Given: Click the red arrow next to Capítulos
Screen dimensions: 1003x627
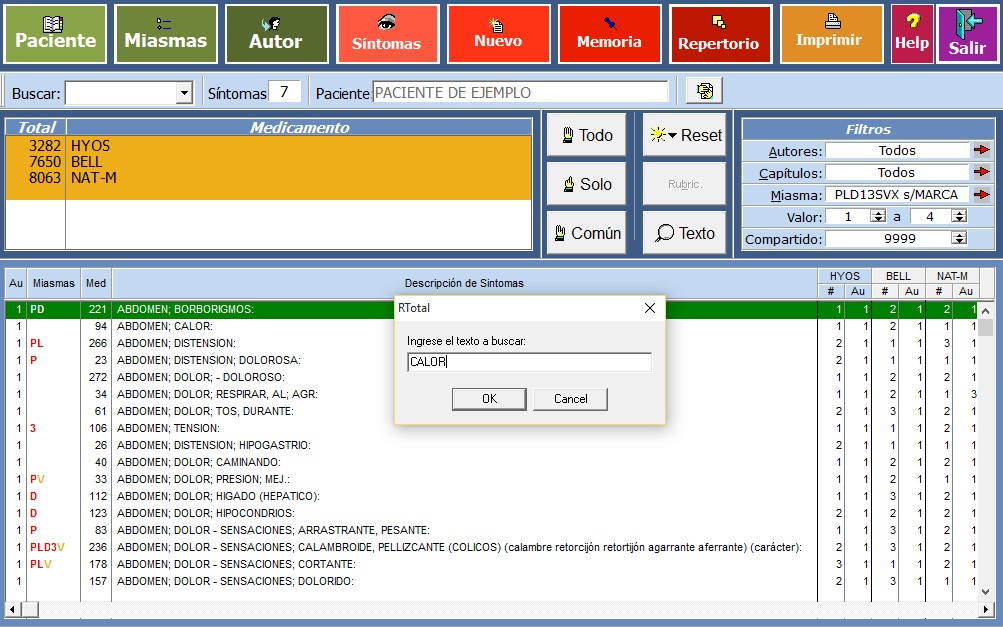Looking at the screenshot, I should tap(981, 172).
